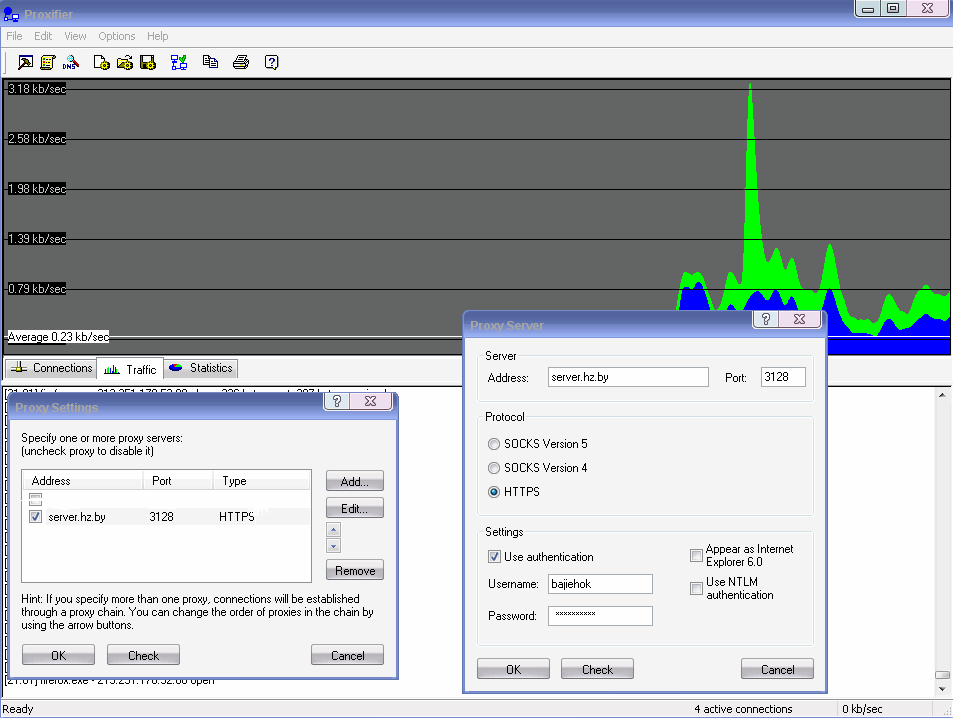Image resolution: width=953 pixels, height=718 pixels.
Task: Click the 3128 port cell in proxy list
Action: (161, 516)
